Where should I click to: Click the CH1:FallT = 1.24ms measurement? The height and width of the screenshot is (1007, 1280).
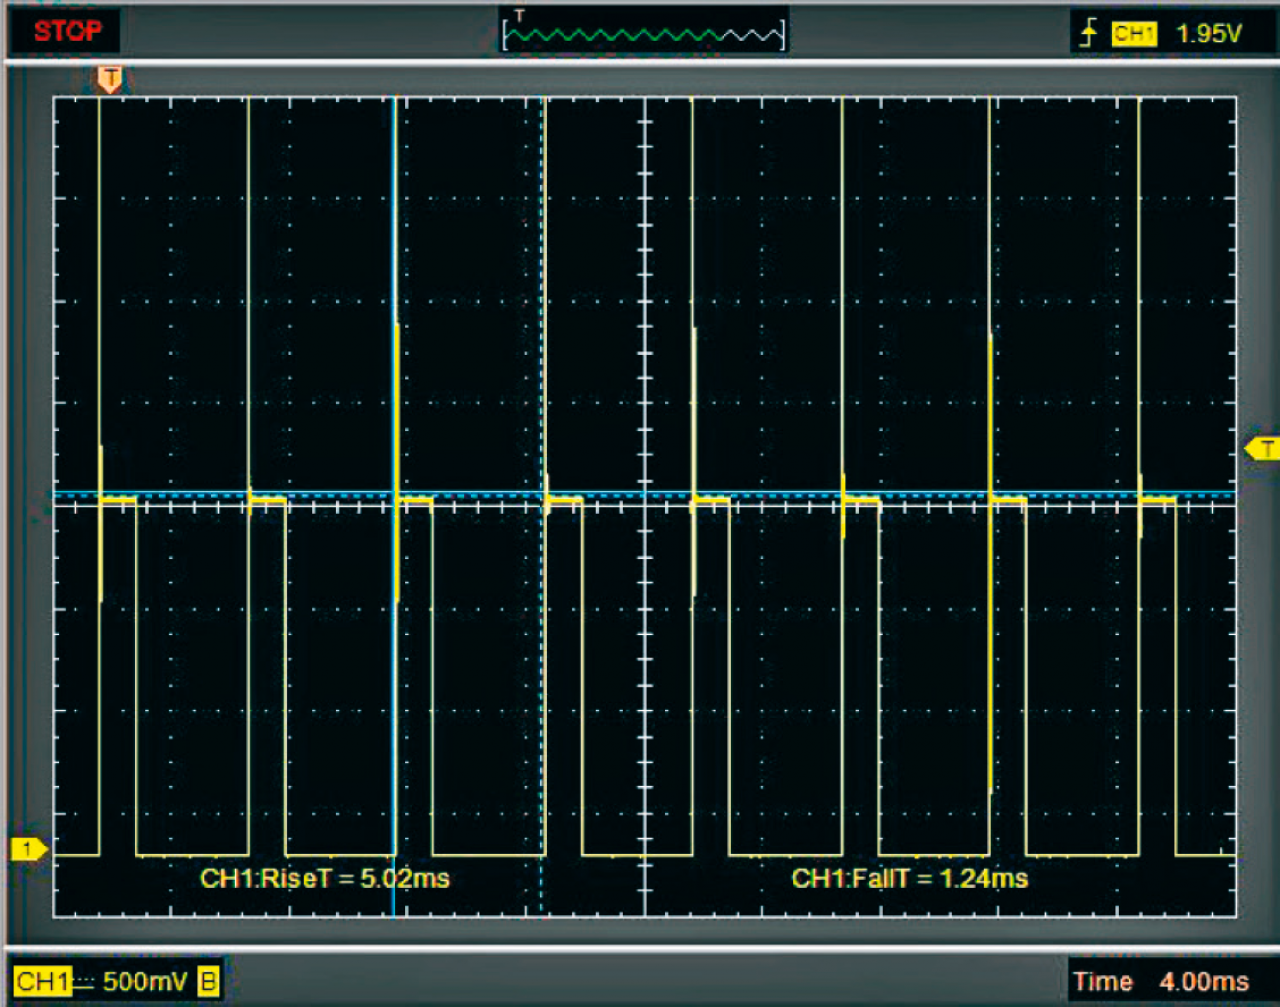pyautogui.click(x=910, y=879)
